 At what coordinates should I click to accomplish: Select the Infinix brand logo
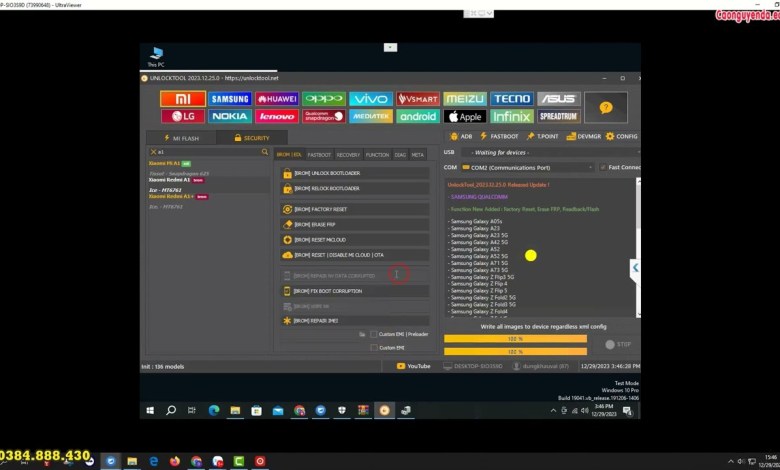pos(512,116)
